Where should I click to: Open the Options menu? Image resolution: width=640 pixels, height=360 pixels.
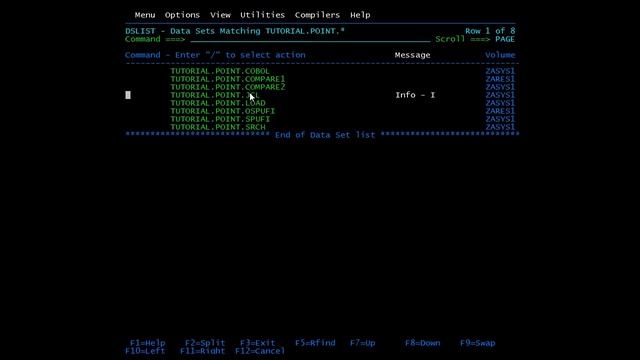(x=182, y=15)
